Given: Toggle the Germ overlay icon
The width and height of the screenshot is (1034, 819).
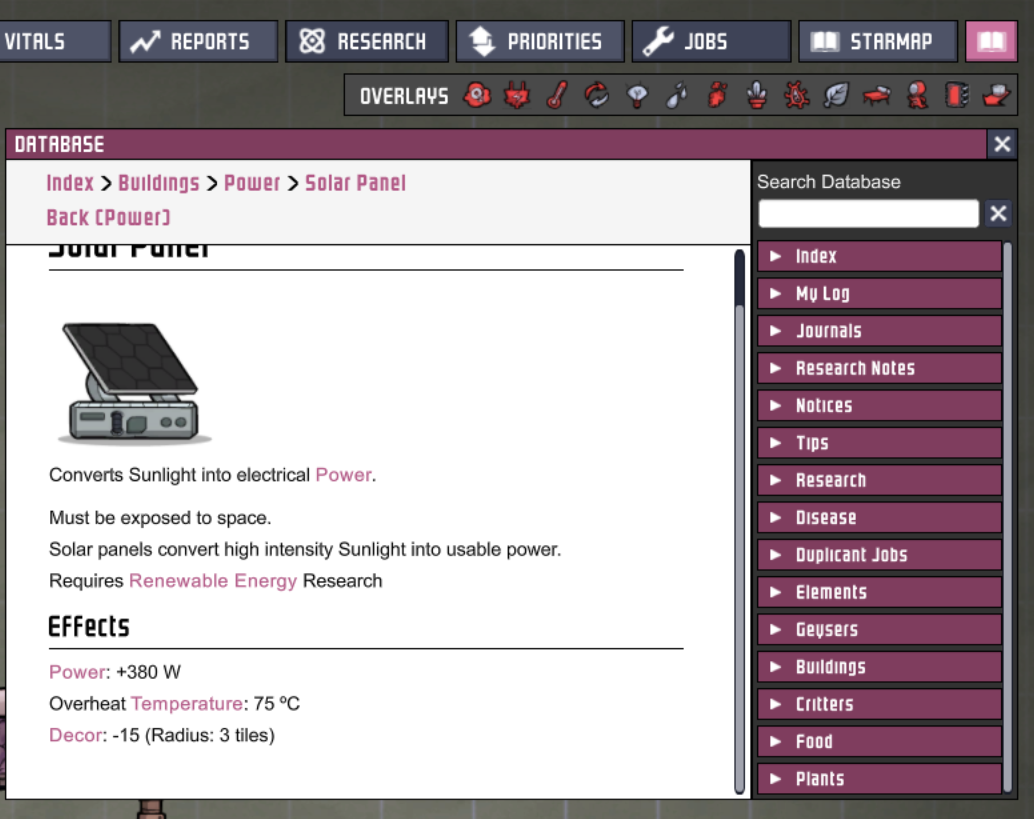Looking at the screenshot, I should tap(797, 96).
